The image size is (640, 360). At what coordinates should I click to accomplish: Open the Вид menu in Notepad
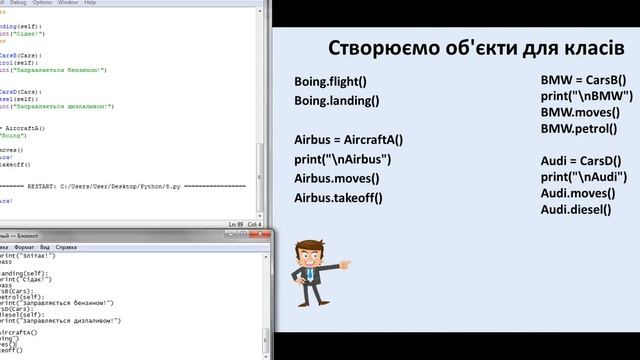pos(44,247)
